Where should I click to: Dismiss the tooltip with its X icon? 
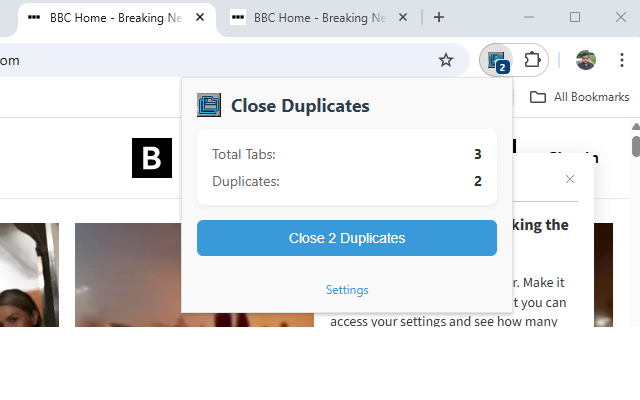click(x=570, y=179)
